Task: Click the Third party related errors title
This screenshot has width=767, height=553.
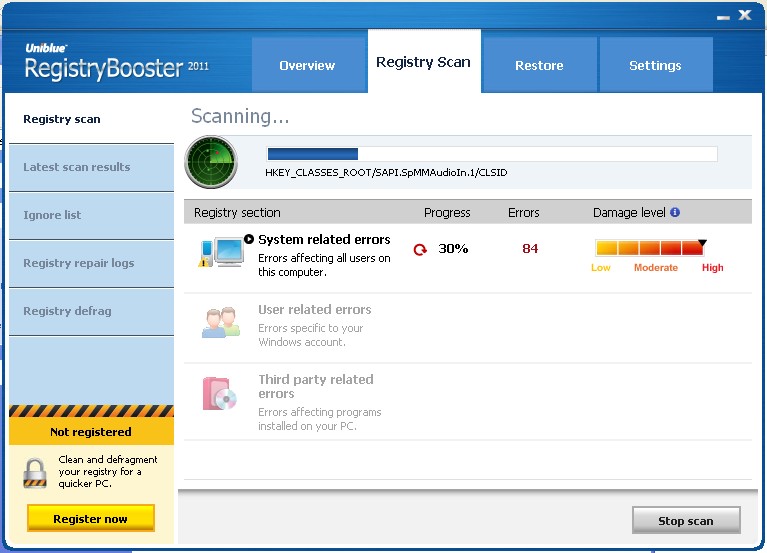Action: (x=316, y=386)
